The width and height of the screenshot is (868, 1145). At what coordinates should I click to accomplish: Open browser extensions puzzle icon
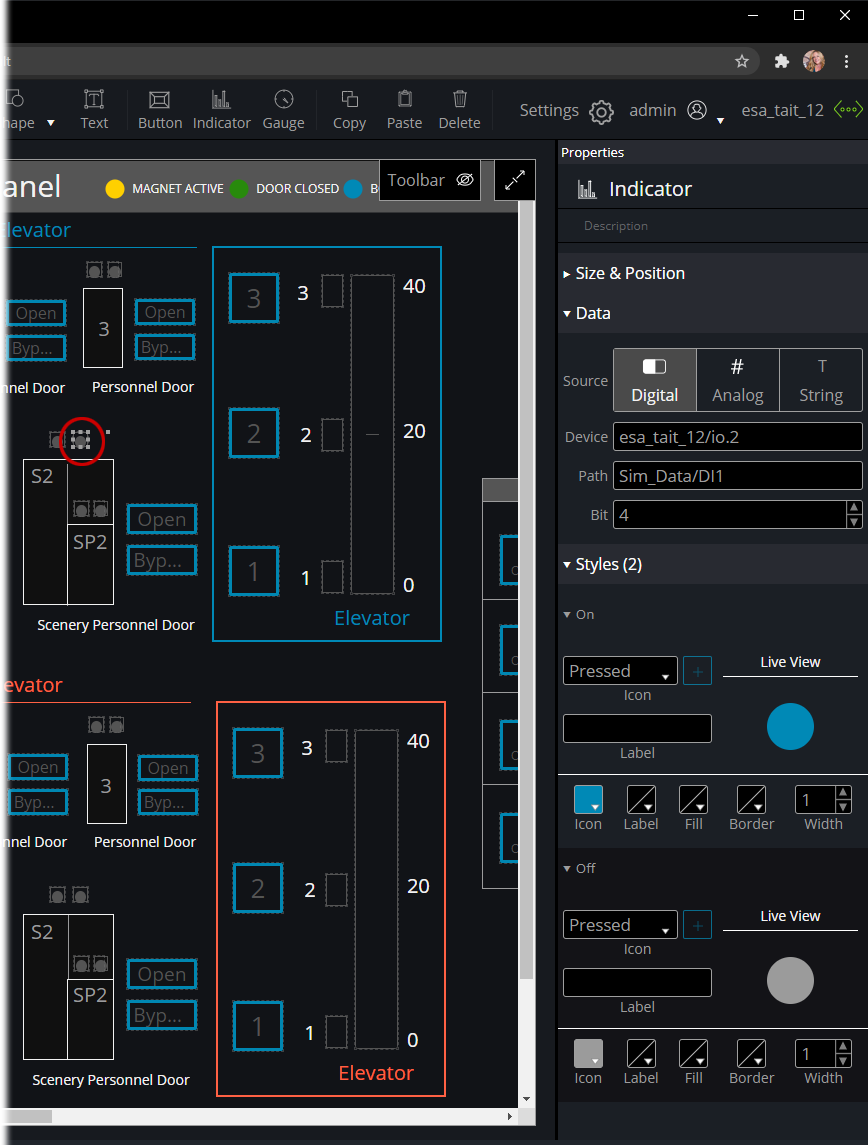782,61
